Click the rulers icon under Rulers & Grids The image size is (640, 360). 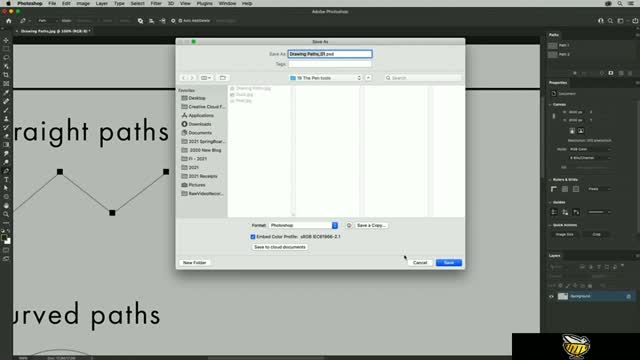554,189
